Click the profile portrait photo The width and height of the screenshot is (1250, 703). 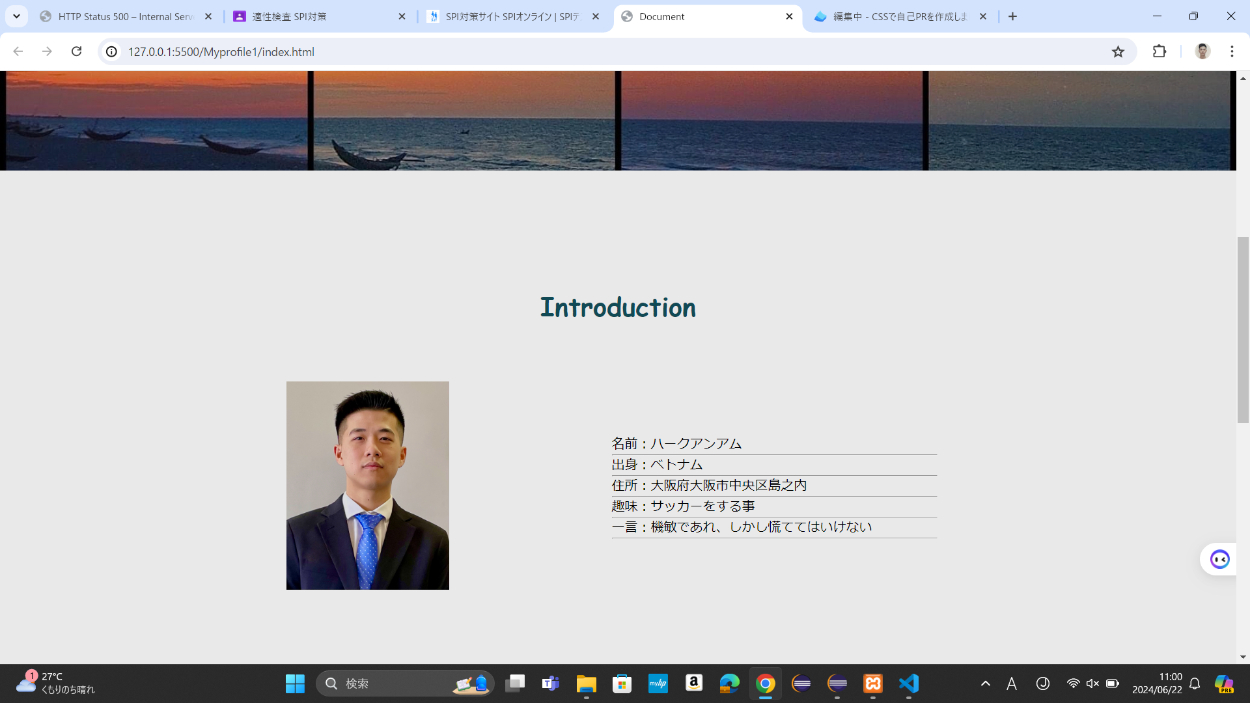[367, 485]
